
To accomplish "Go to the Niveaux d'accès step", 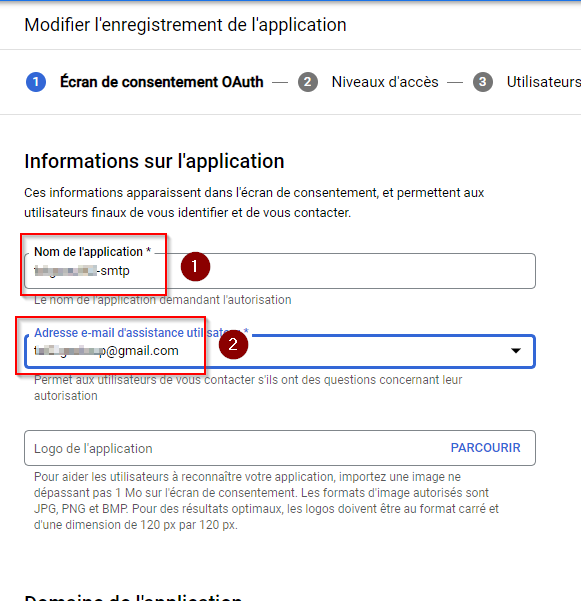I will click(x=385, y=82).
